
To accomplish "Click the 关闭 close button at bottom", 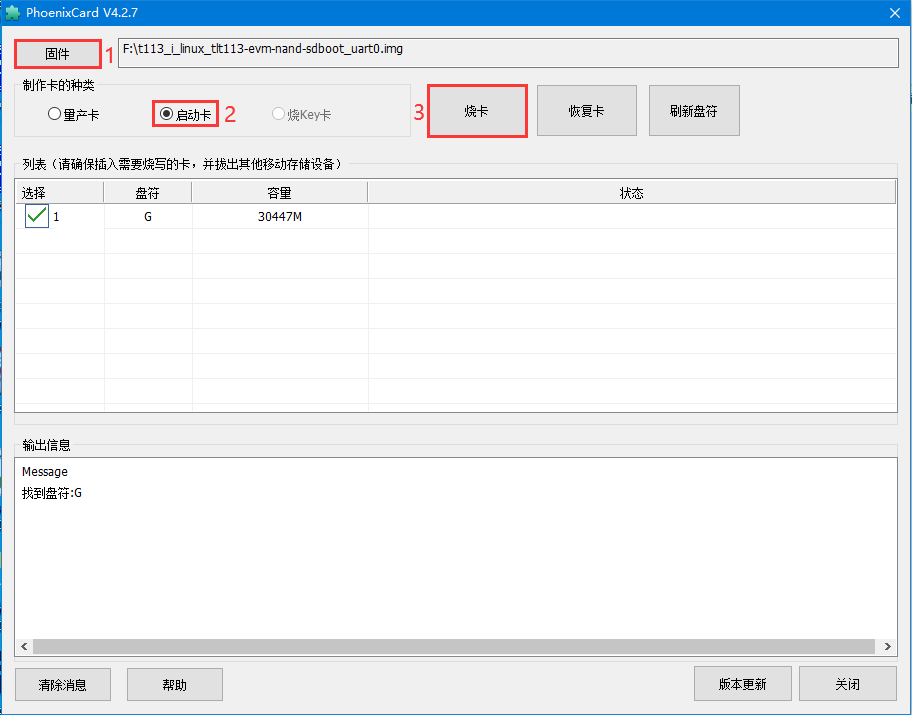I will tap(847, 684).
